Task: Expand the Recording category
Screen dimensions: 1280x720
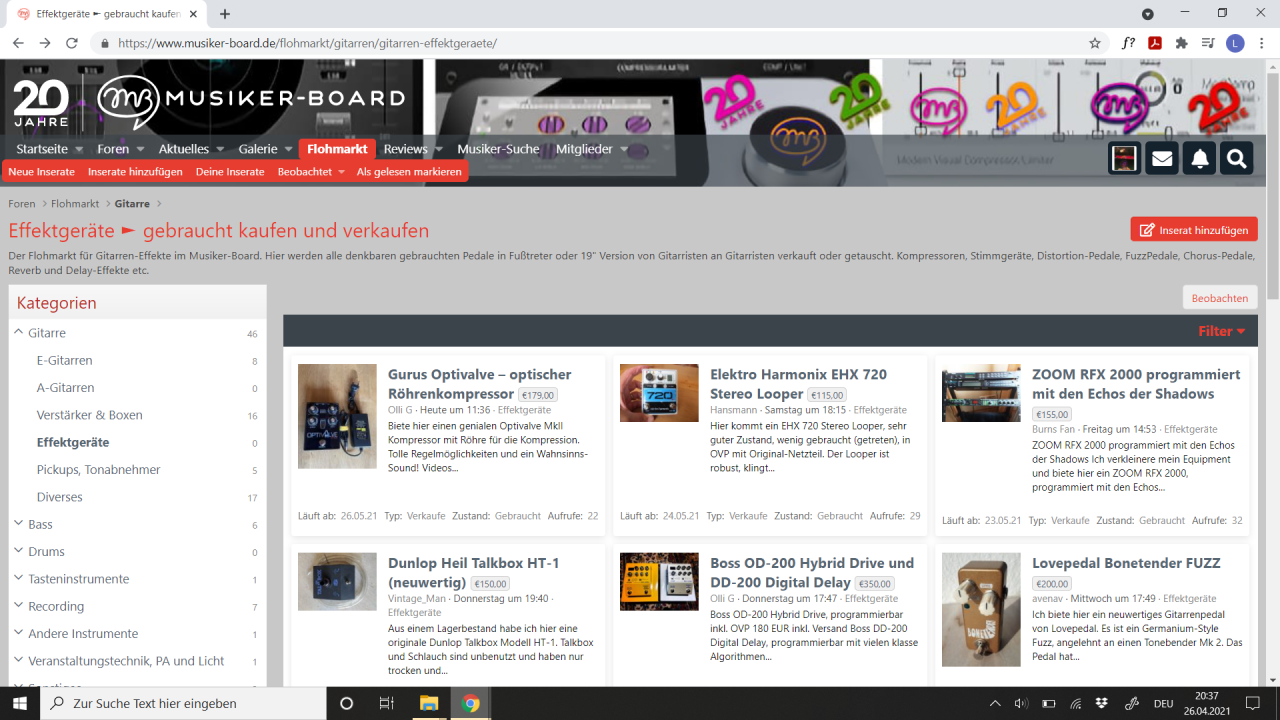Action: [x=18, y=605]
